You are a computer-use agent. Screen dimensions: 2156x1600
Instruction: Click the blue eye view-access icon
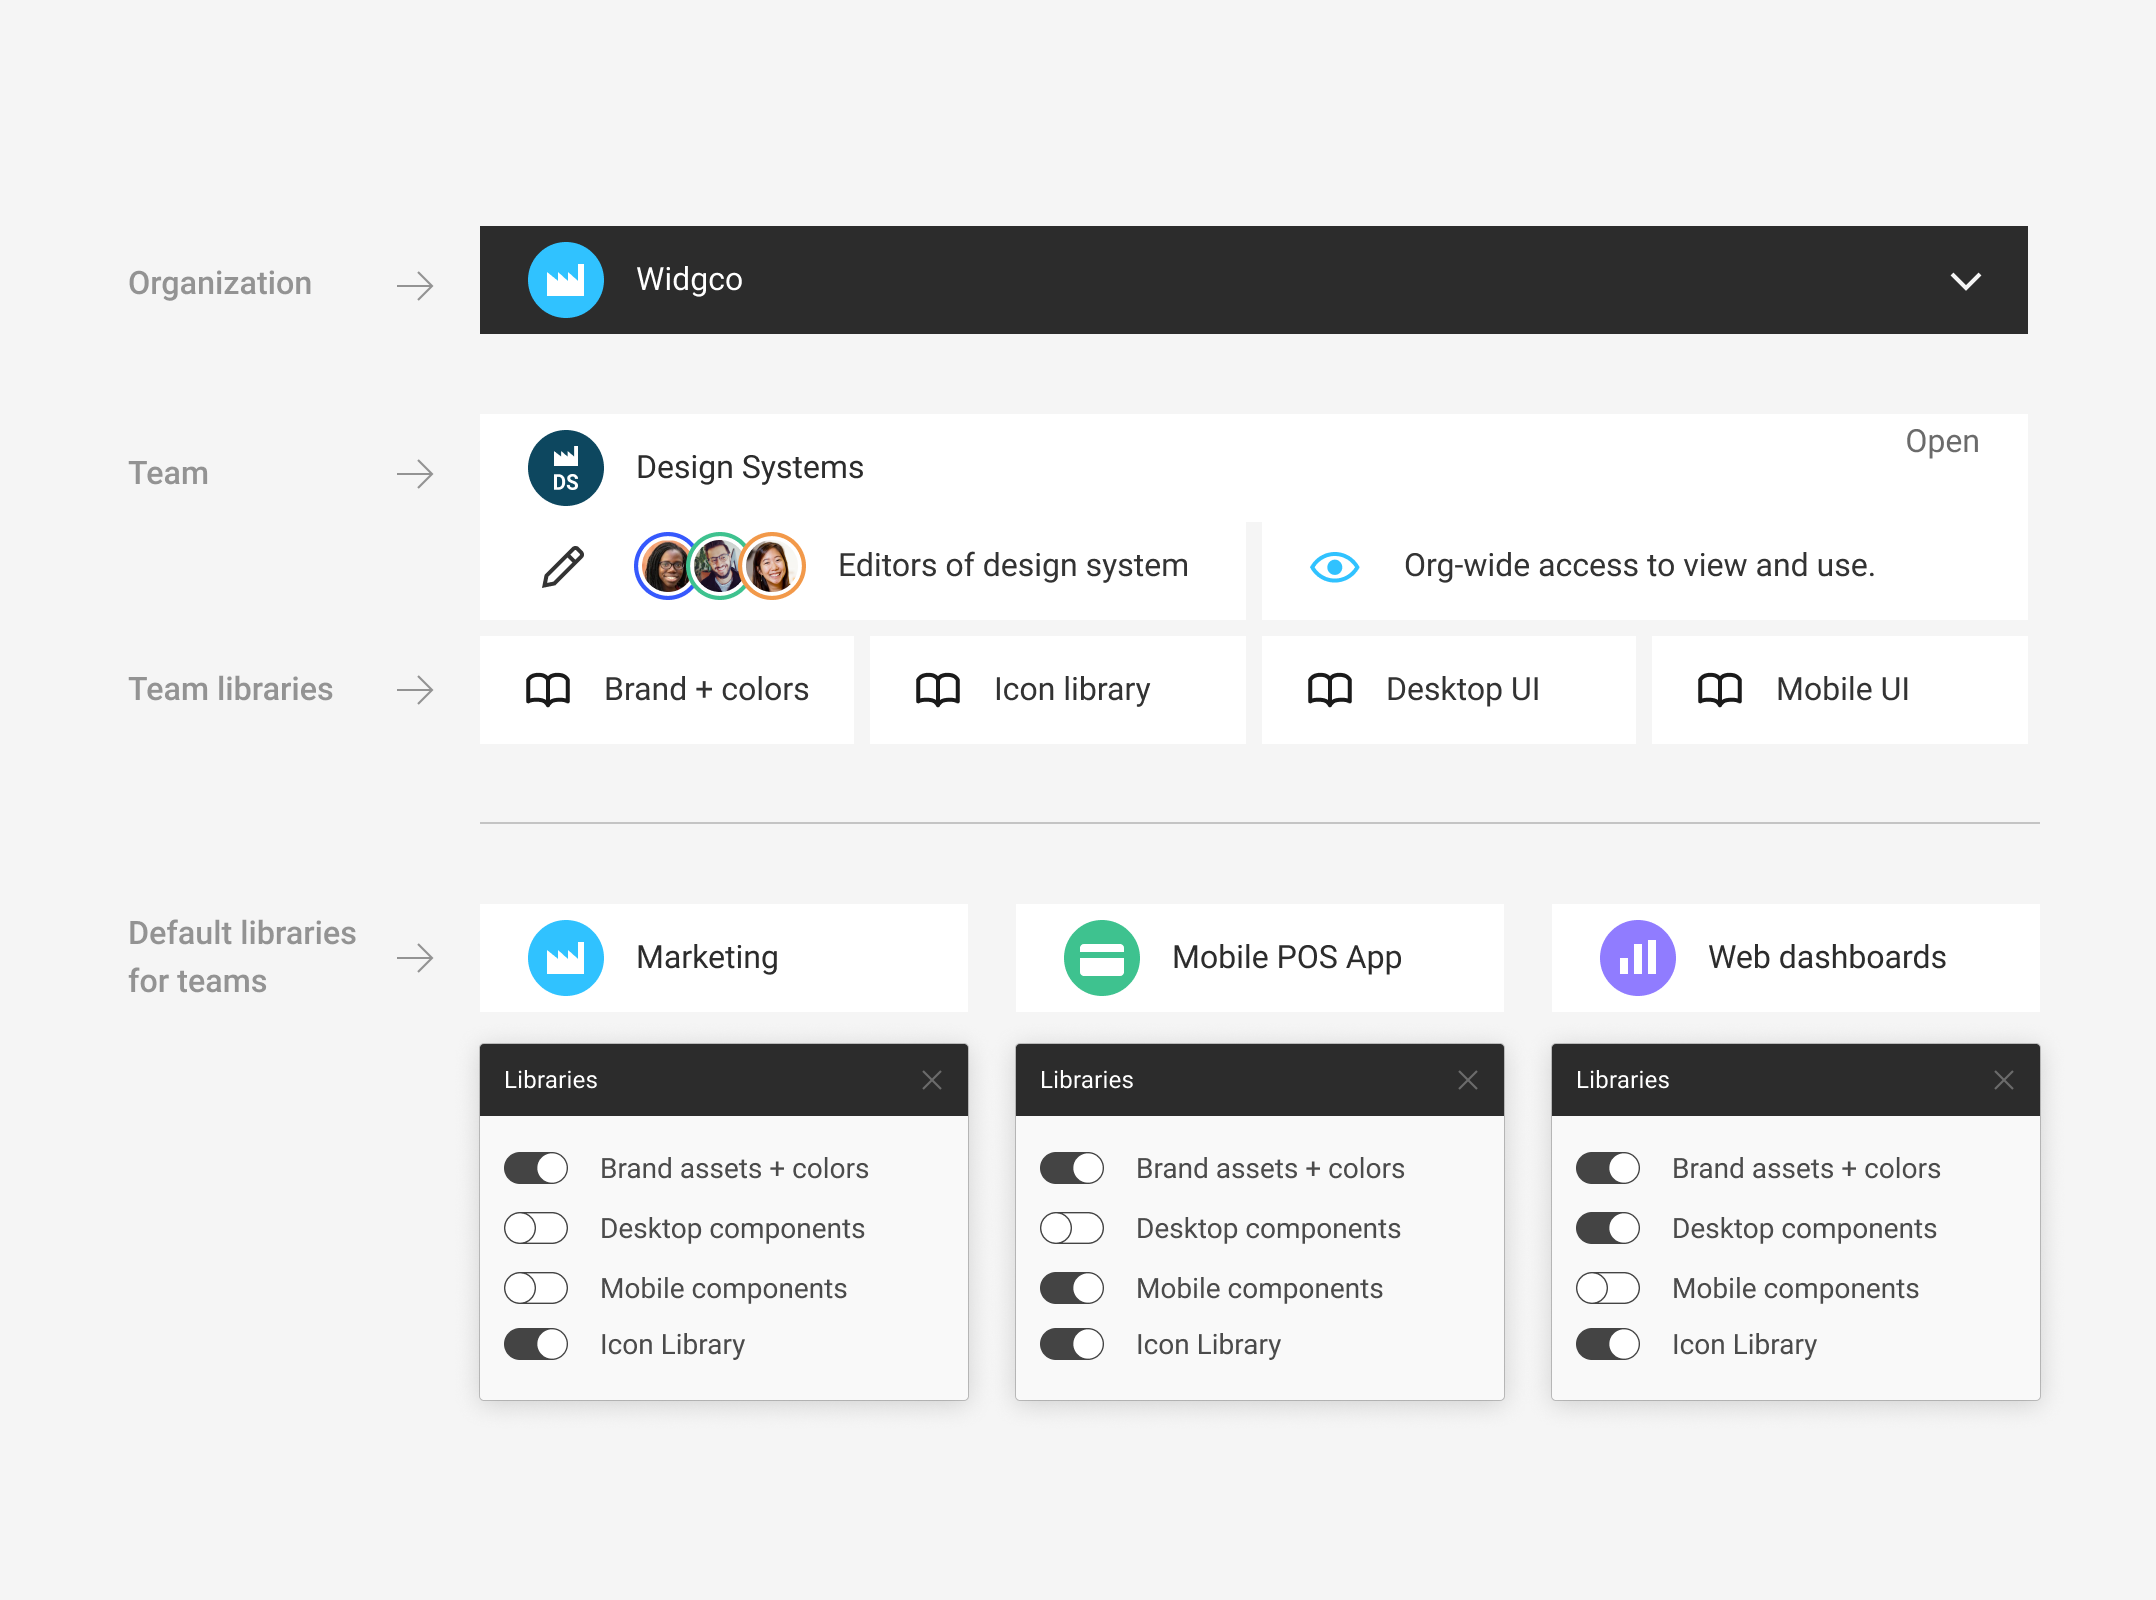point(1334,567)
